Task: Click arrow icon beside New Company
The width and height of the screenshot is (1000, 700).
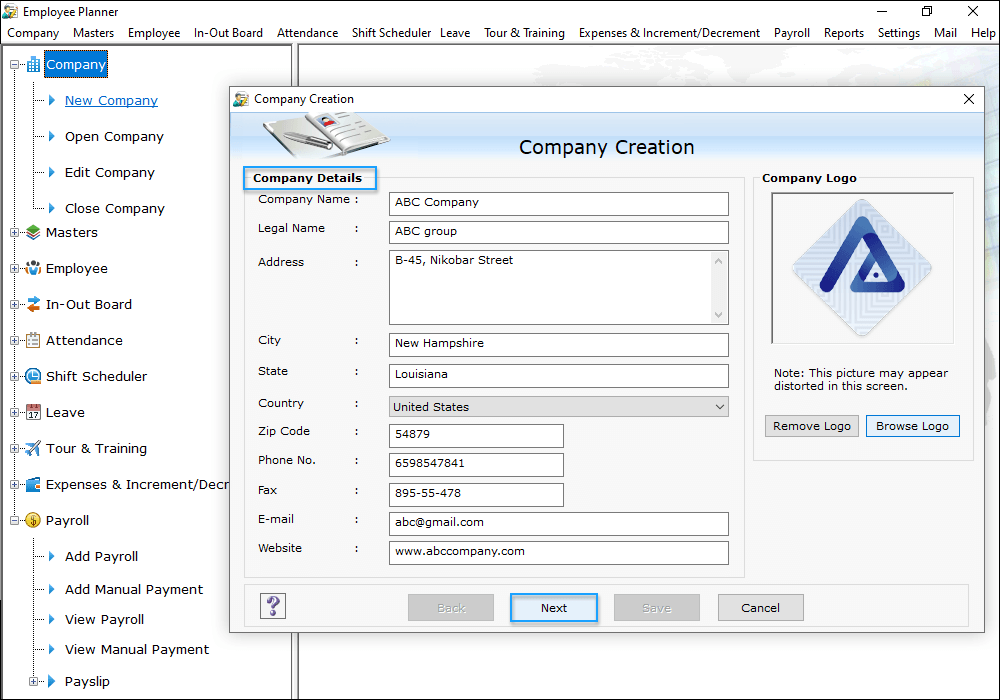Action: point(52,100)
